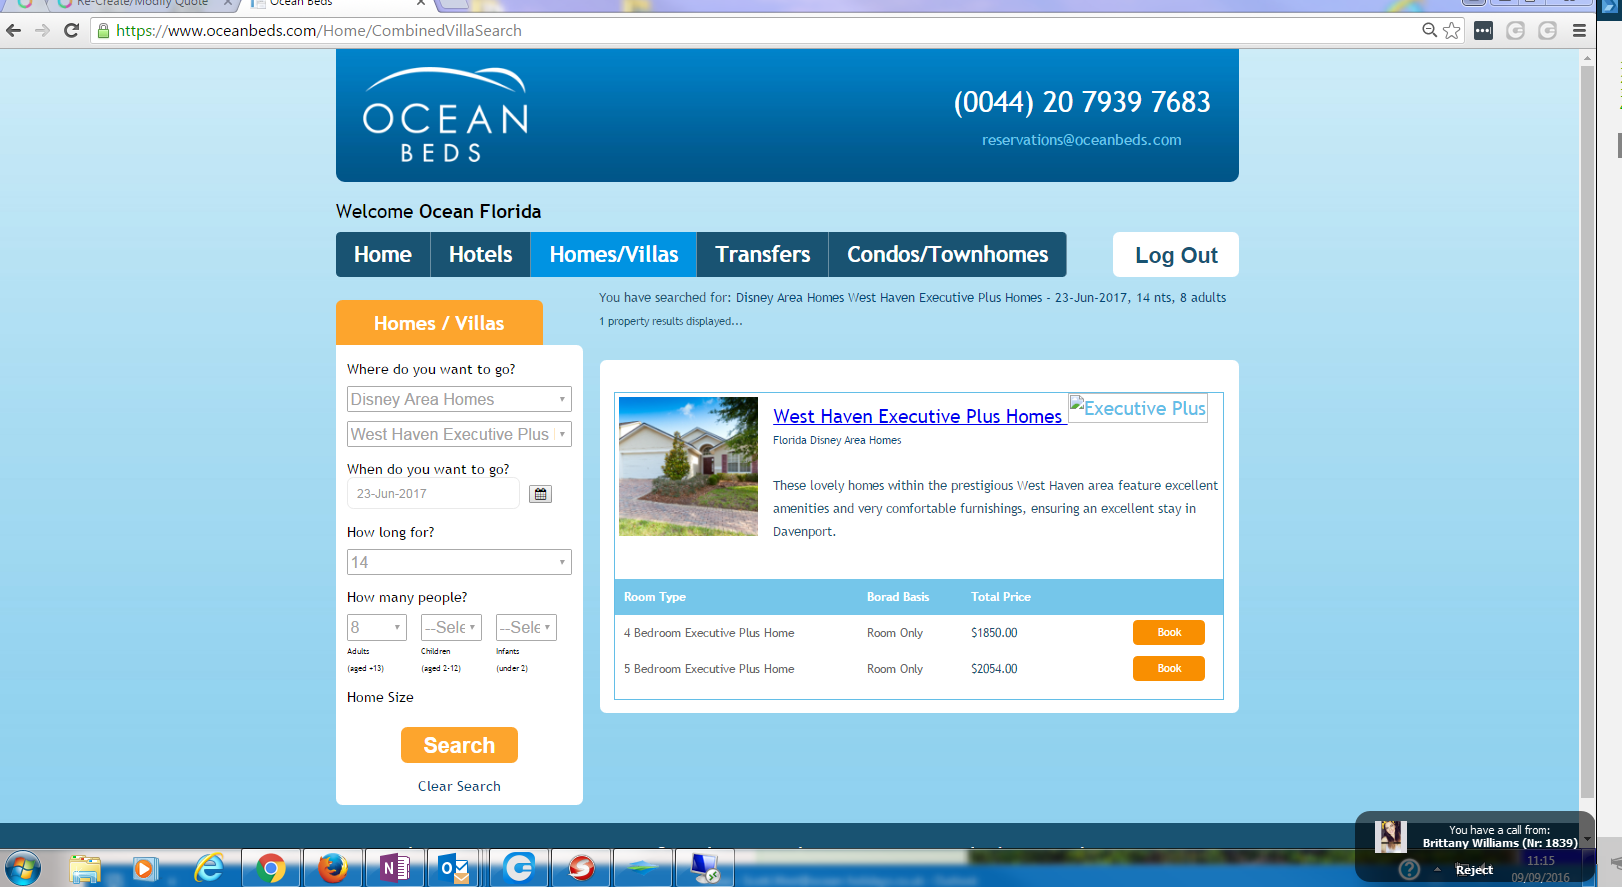Open the Adults count dropdown
This screenshot has height=887, width=1622.
point(377,627)
